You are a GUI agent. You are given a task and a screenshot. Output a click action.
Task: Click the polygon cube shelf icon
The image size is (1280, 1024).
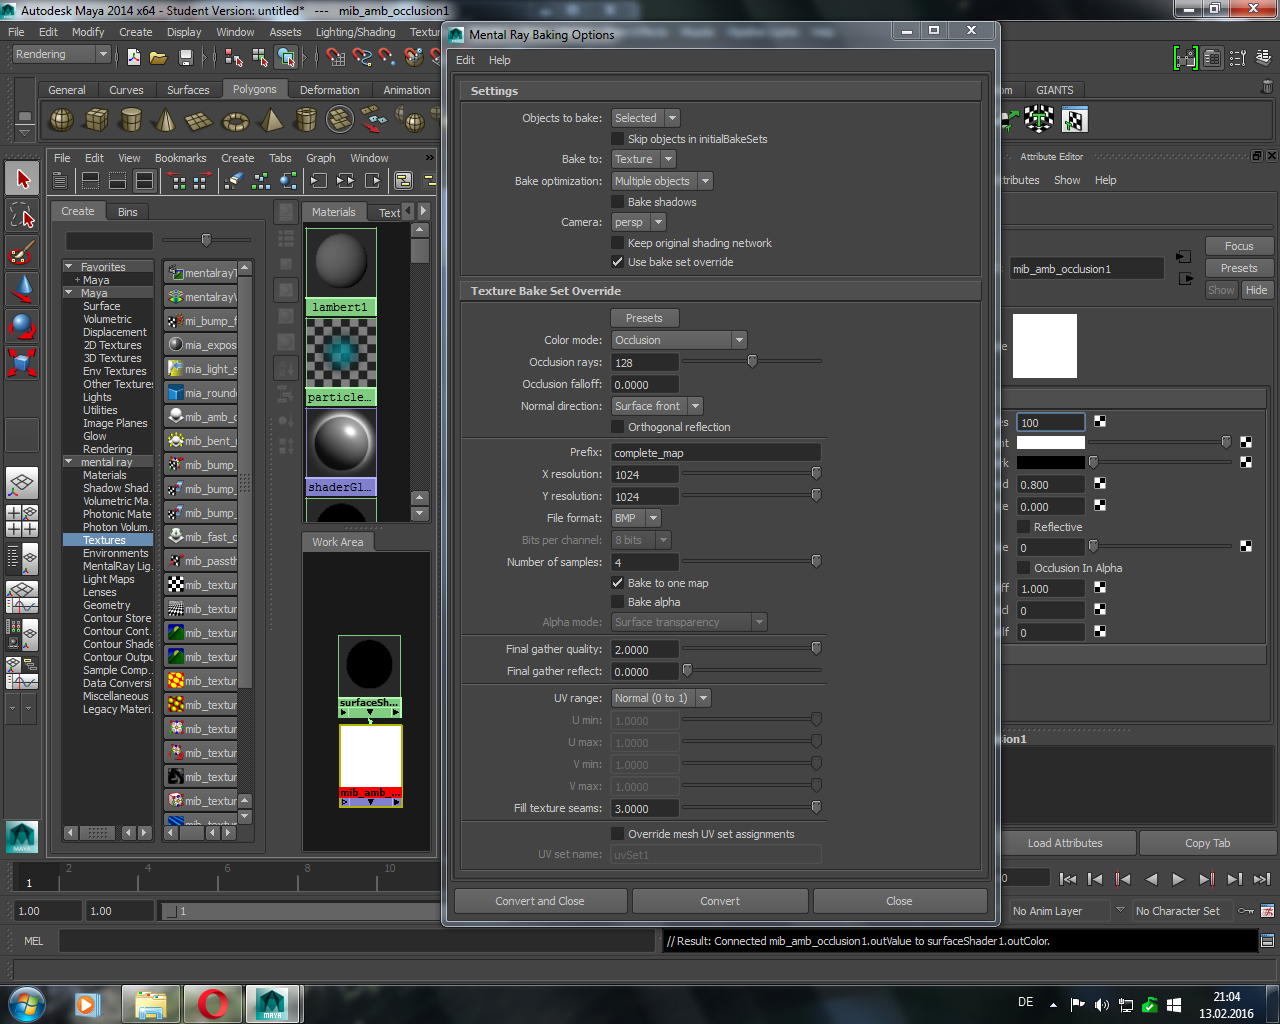click(x=96, y=120)
